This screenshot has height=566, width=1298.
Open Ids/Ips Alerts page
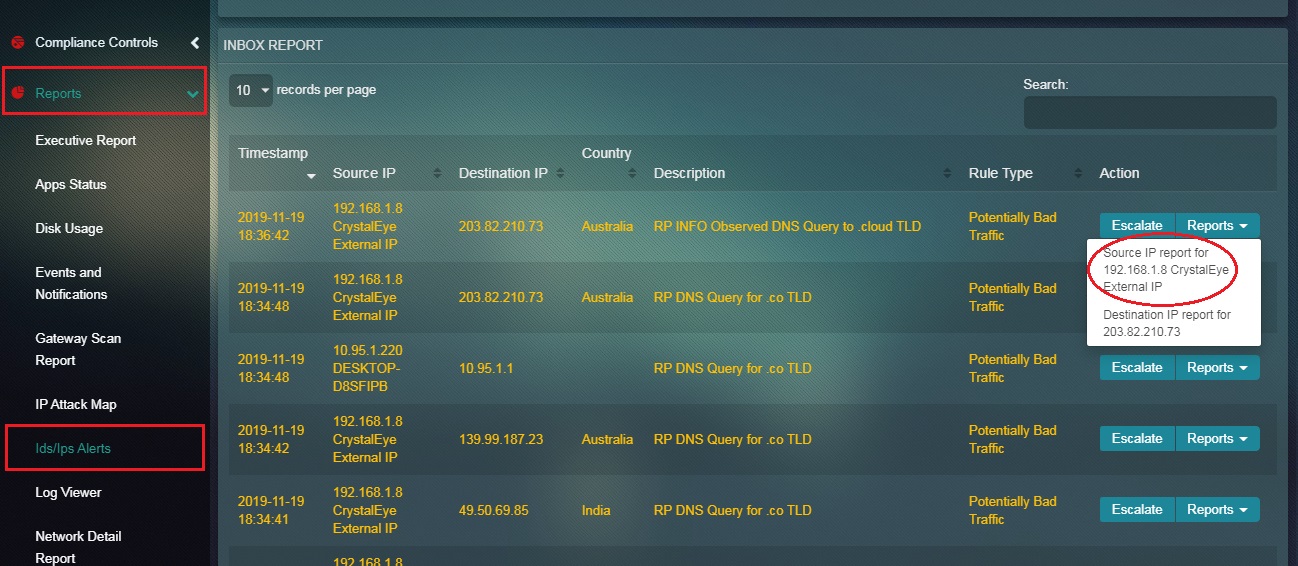(73, 449)
